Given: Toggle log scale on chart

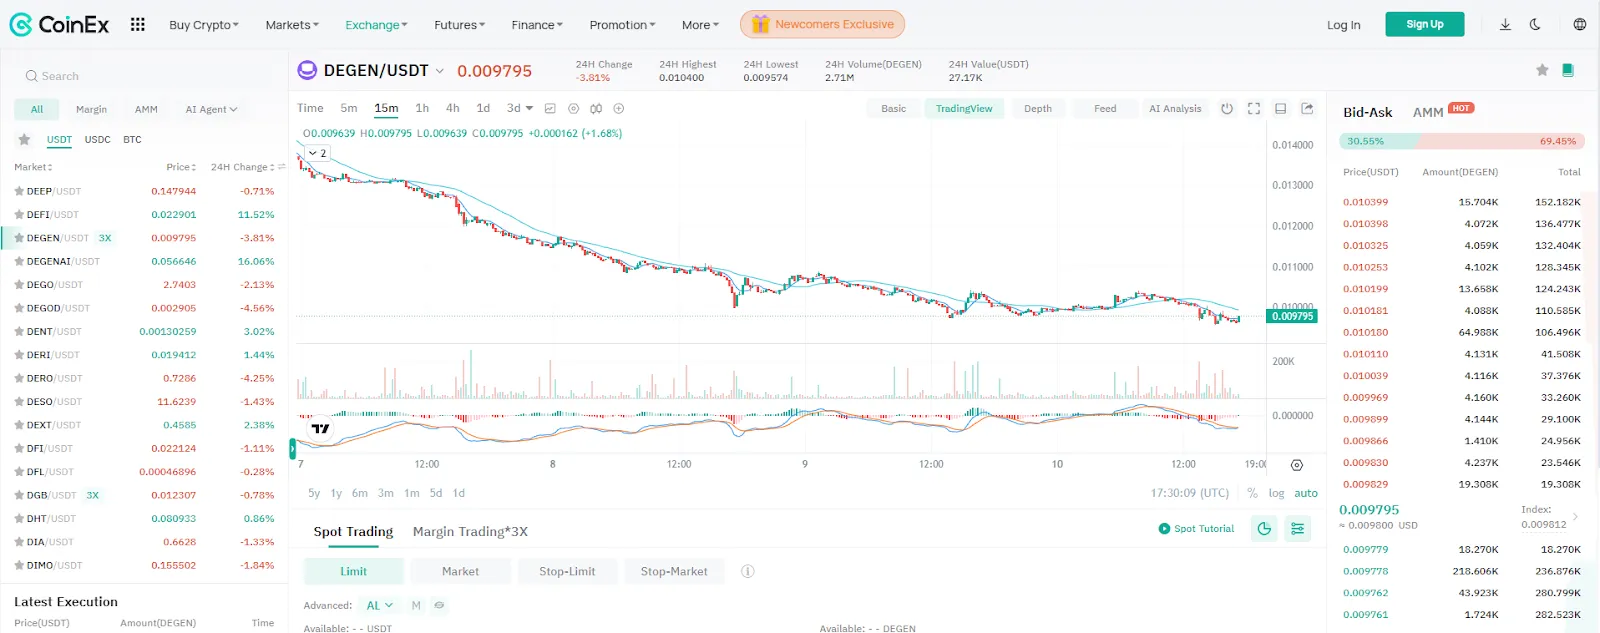Looking at the screenshot, I should point(1276,493).
